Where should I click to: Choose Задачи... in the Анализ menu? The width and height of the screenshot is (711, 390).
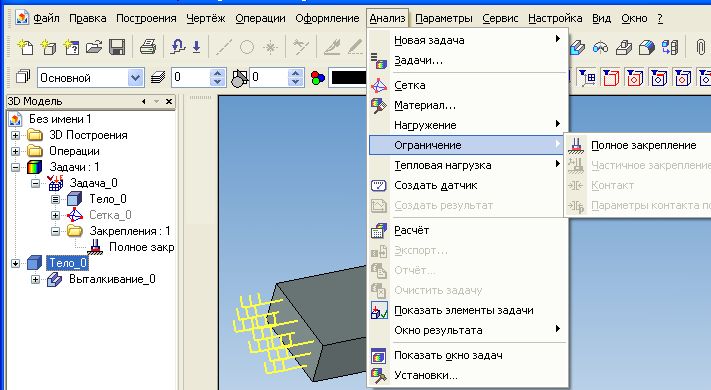468,60
